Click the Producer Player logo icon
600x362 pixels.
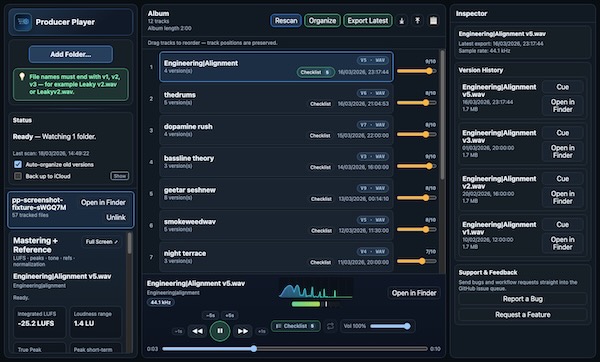(x=23, y=22)
